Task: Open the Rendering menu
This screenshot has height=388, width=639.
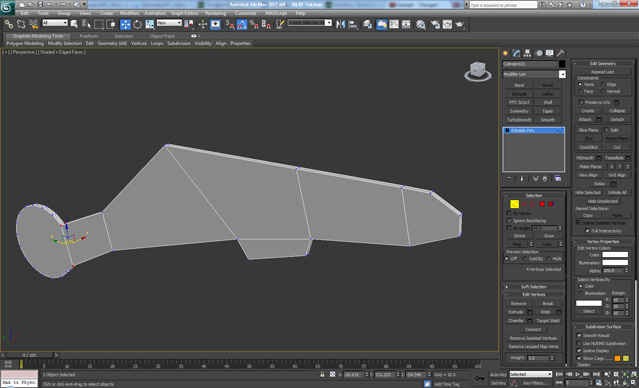Action: tap(216, 13)
